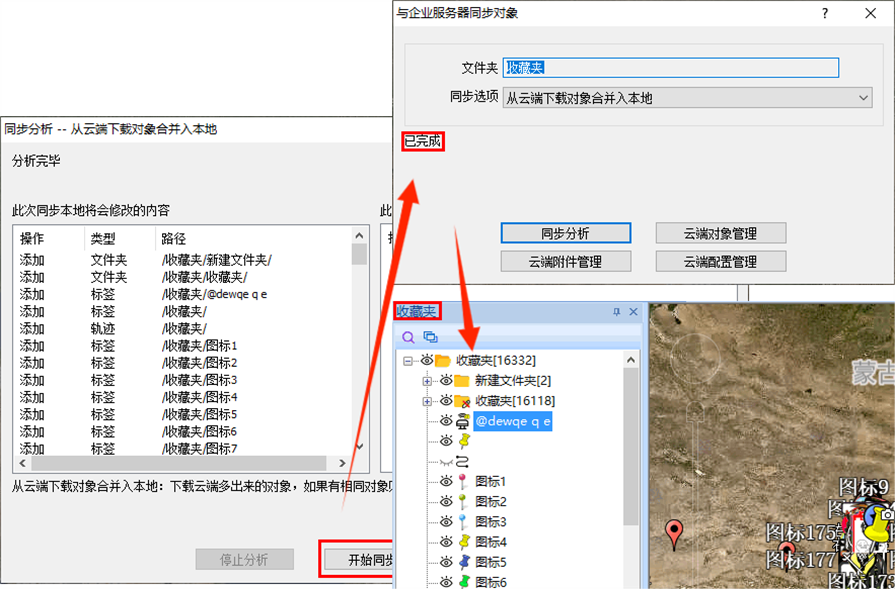Click the search magnifier icon in 收藏夹 panel
Image resolution: width=895 pixels, height=589 pixels.
409,337
